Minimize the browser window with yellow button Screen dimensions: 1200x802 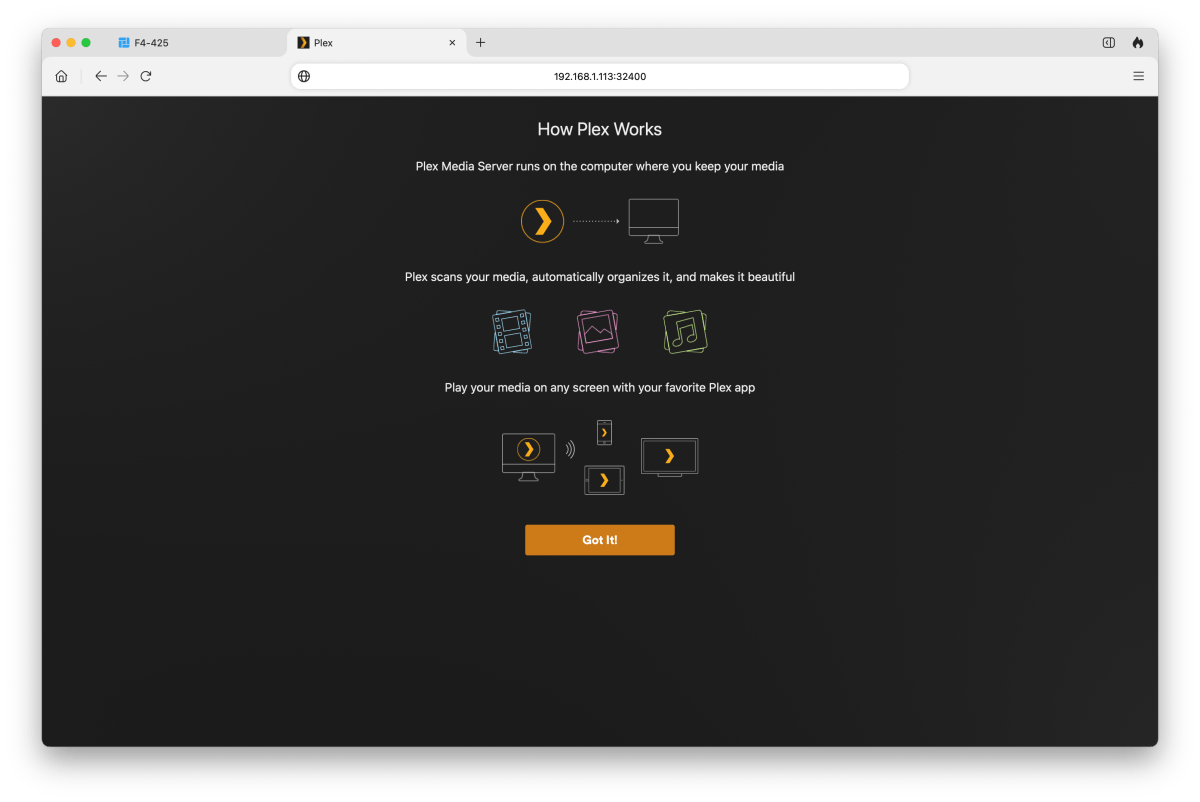(71, 43)
